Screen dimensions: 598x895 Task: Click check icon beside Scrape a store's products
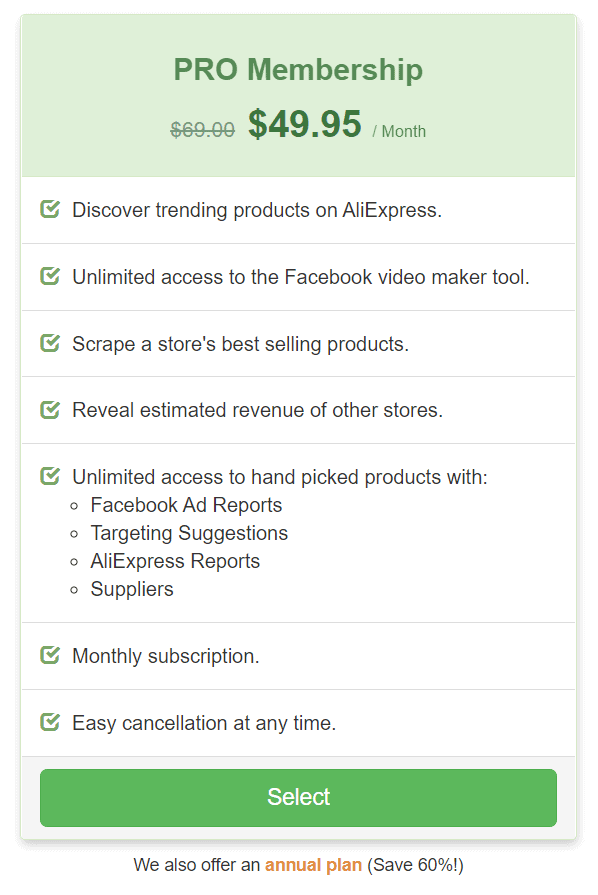[x=50, y=343]
